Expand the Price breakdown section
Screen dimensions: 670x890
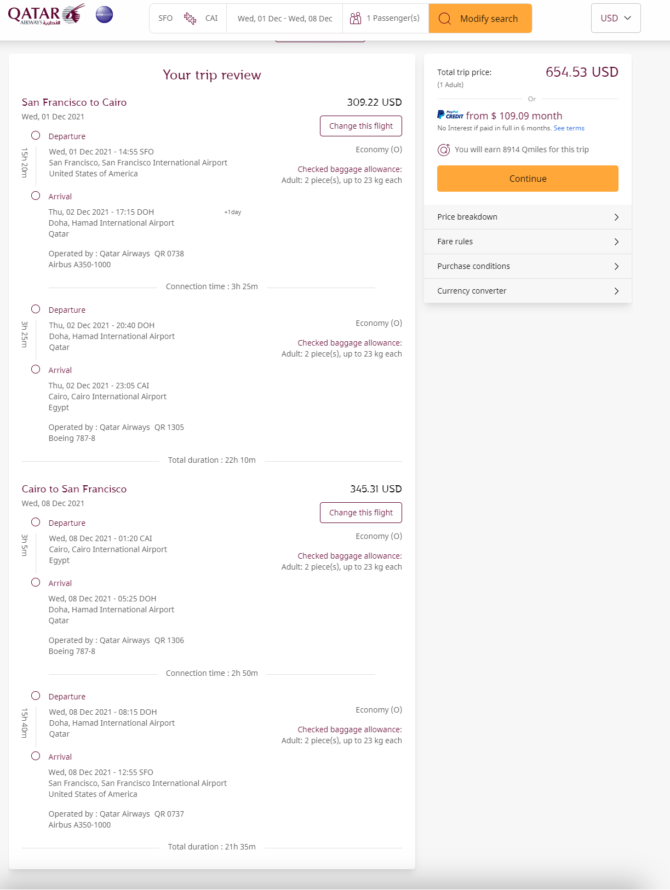(x=527, y=217)
